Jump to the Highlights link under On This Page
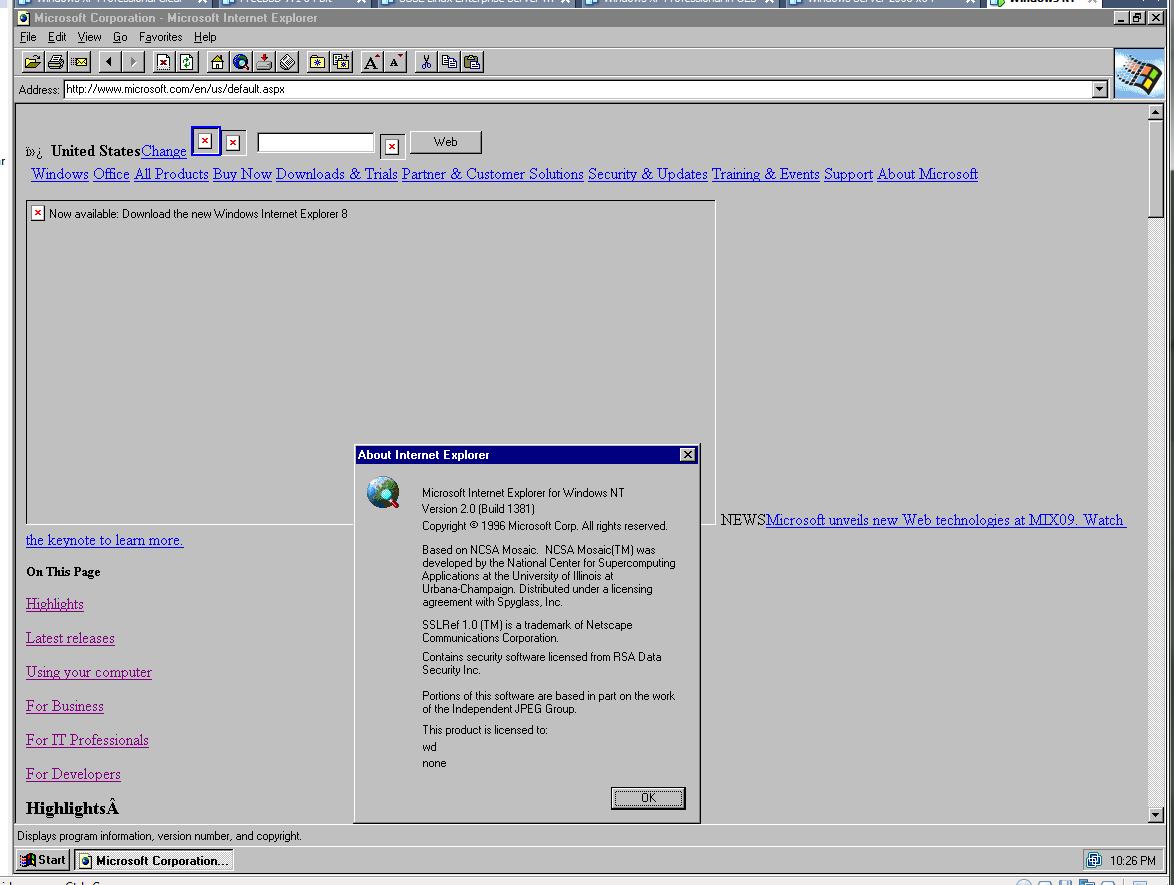 coord(55,604)
